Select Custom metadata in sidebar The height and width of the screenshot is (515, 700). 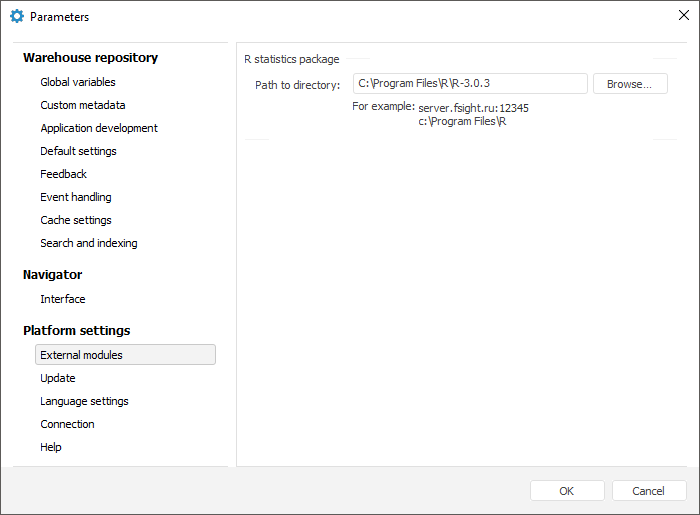tap(83, 105)
